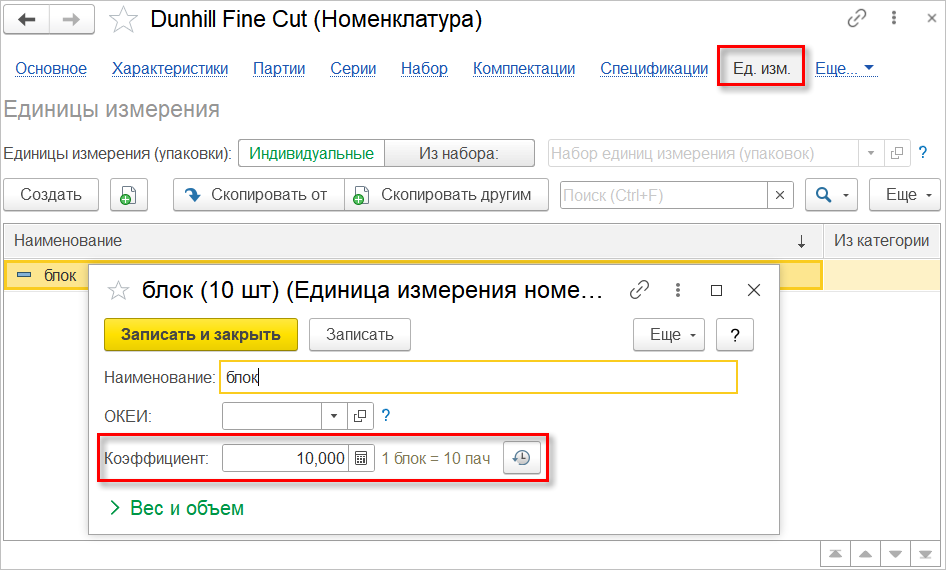The image size is (946, 570).
Task: Open coefficient change history clock button
Action: [x=522, y=458]
